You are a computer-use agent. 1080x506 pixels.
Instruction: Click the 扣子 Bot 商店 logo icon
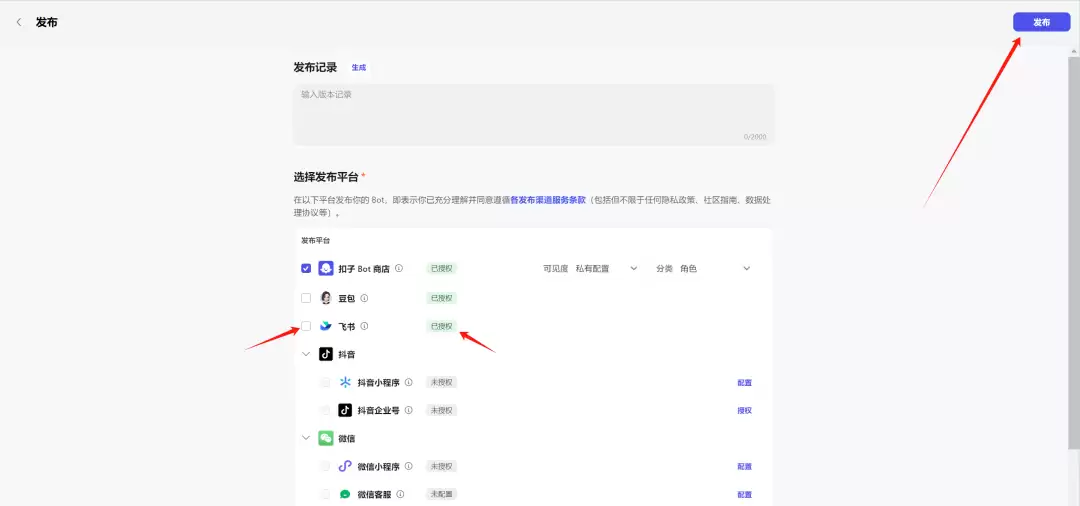(x=326, y=268)
